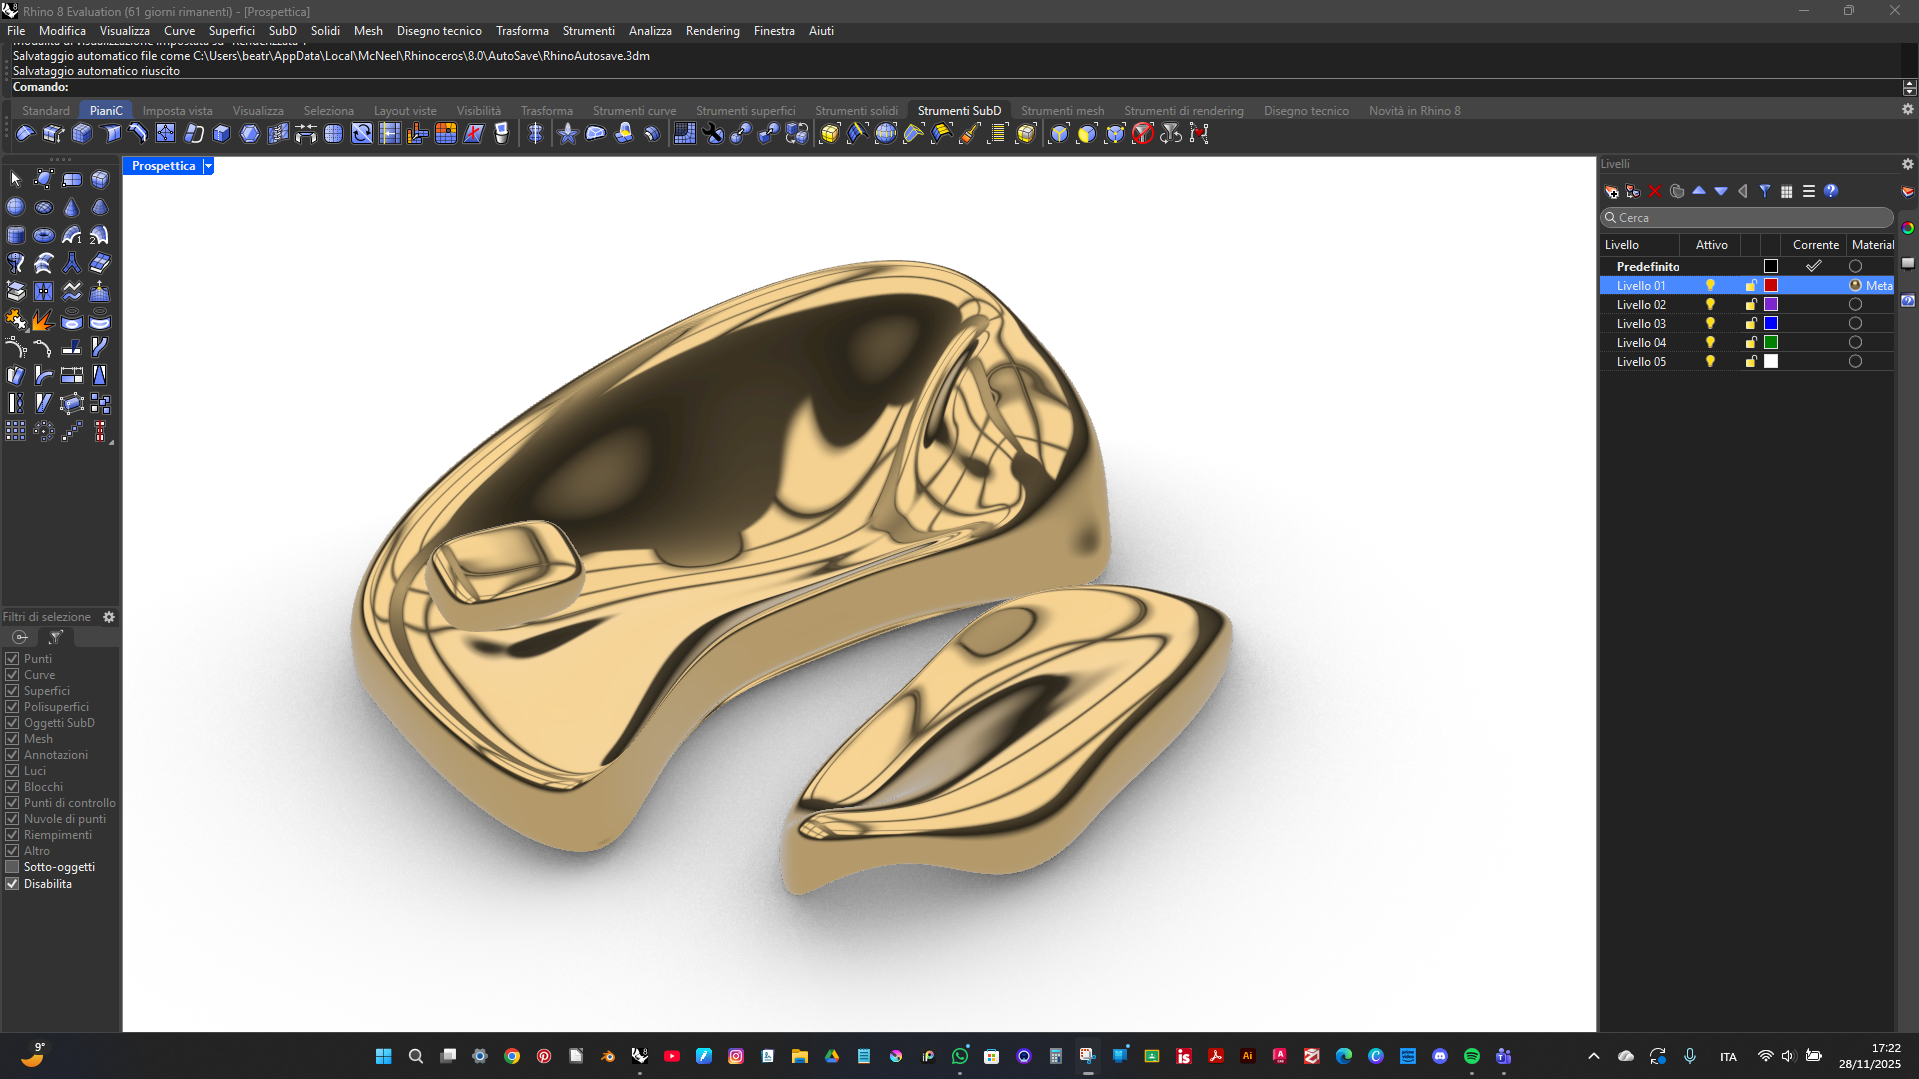Viewport: 1919px width, 1079px height.
Task: Delete layer with the red X icon
Action: 1655,191
